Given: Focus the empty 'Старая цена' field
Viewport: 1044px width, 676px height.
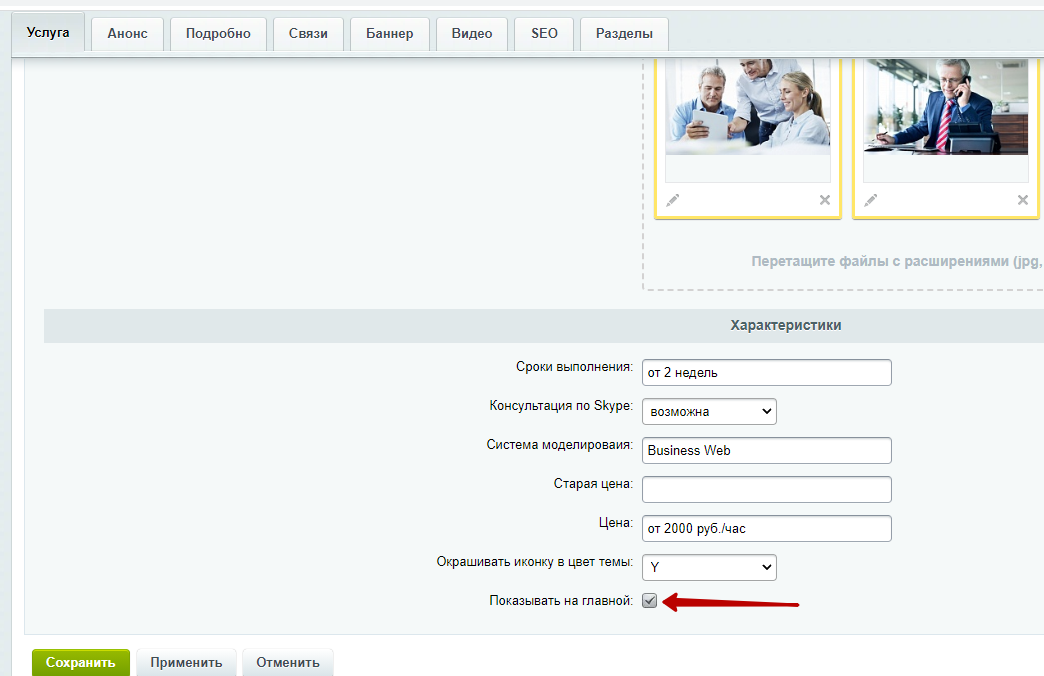Looking at the screenshot, I should [x=766, y=489].
